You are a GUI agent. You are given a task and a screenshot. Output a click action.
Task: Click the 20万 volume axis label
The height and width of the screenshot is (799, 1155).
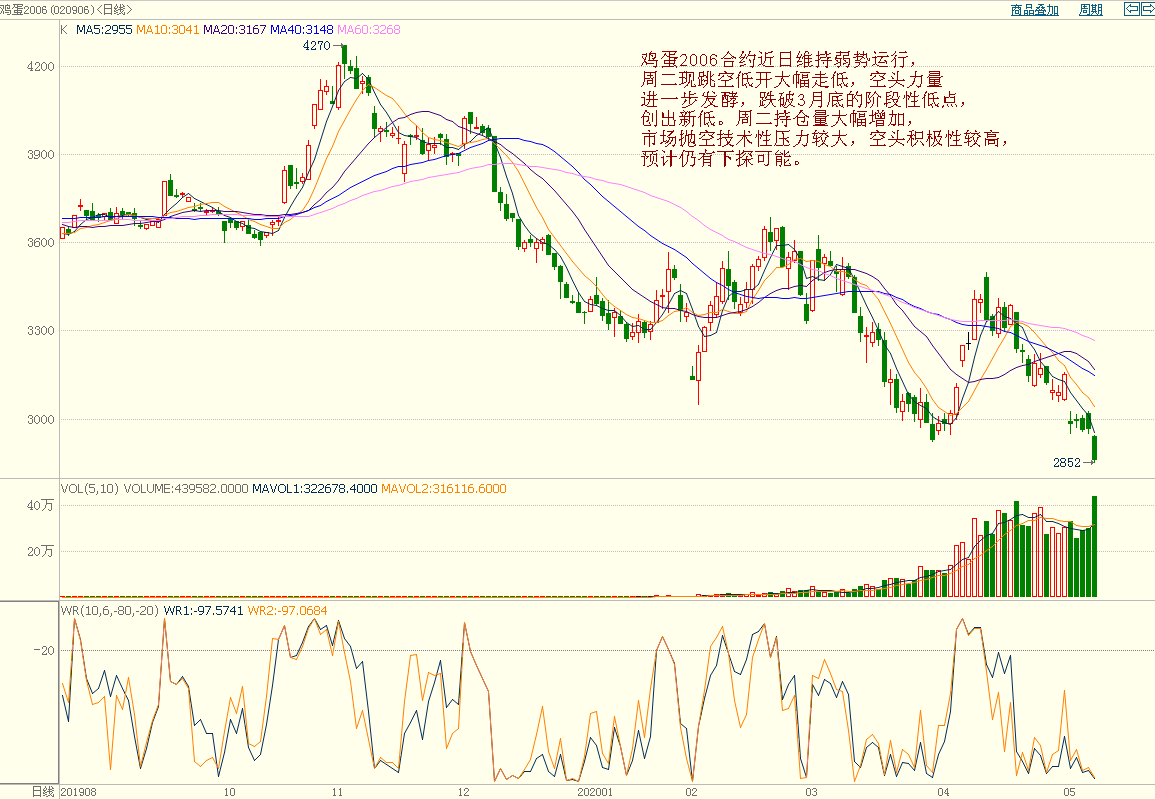pyautogui.click(x=41, y=551)
